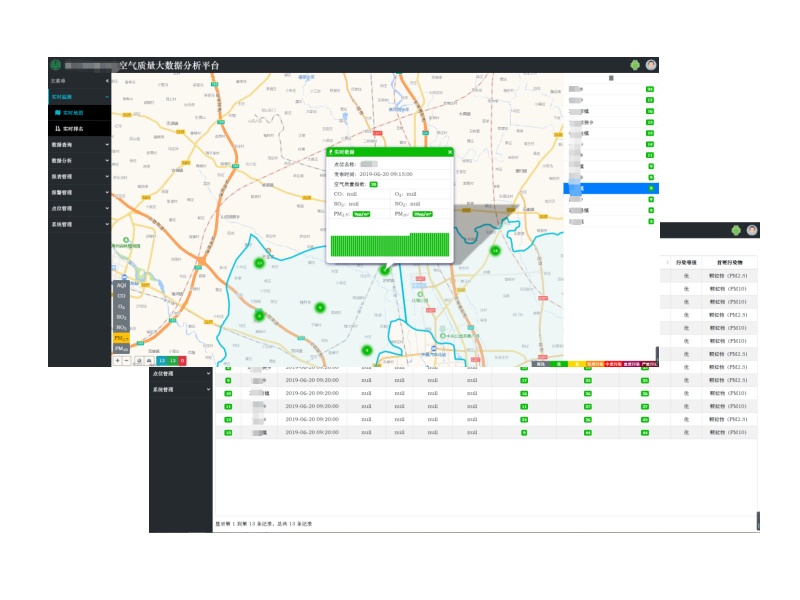
Task: Toggle the AQI pollutant layer
Action: click(121, 286)
